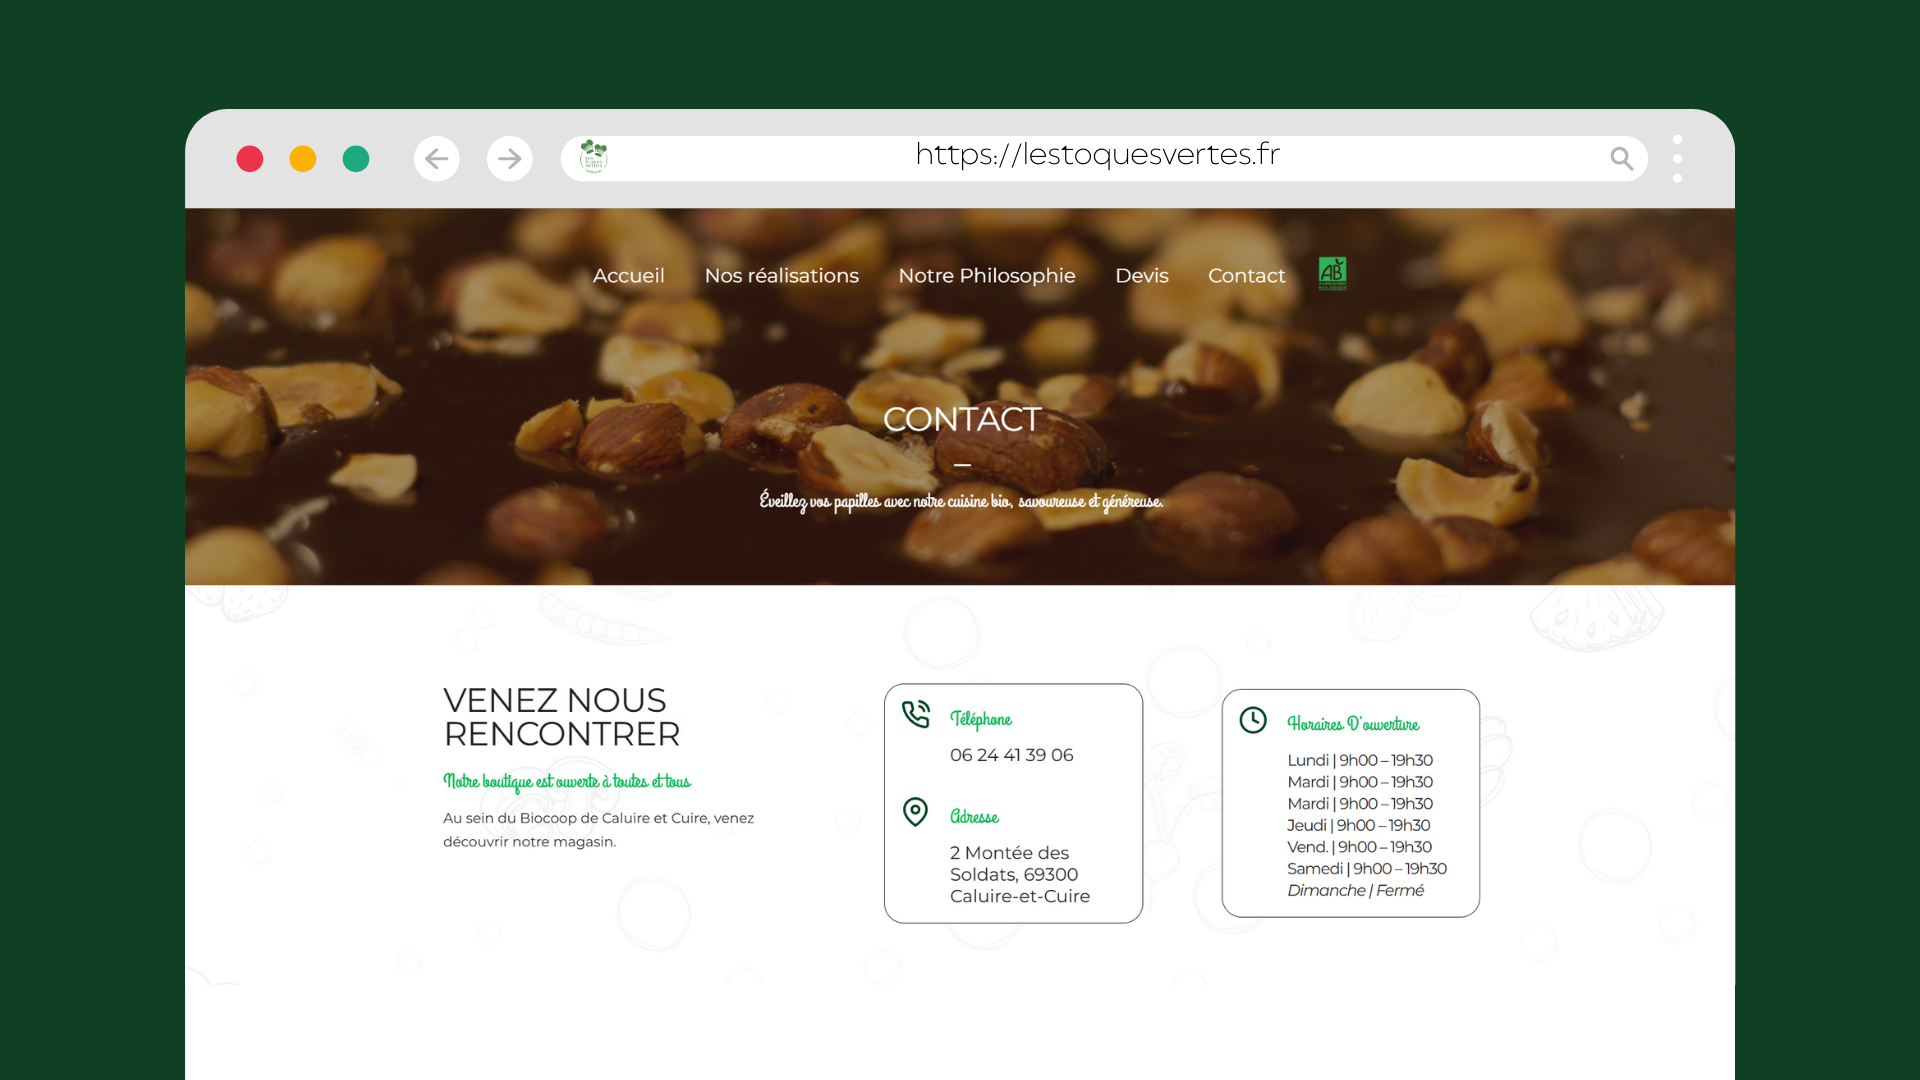Click the telephone handset icon
1920x1080 pixels.
coord(916,714)
